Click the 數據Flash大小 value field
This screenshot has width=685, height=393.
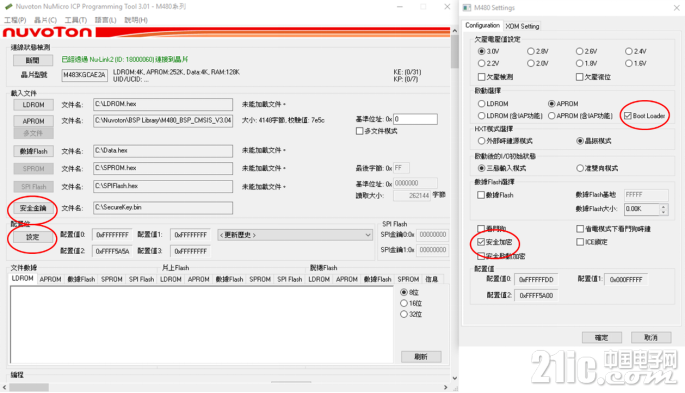[641, 209]
